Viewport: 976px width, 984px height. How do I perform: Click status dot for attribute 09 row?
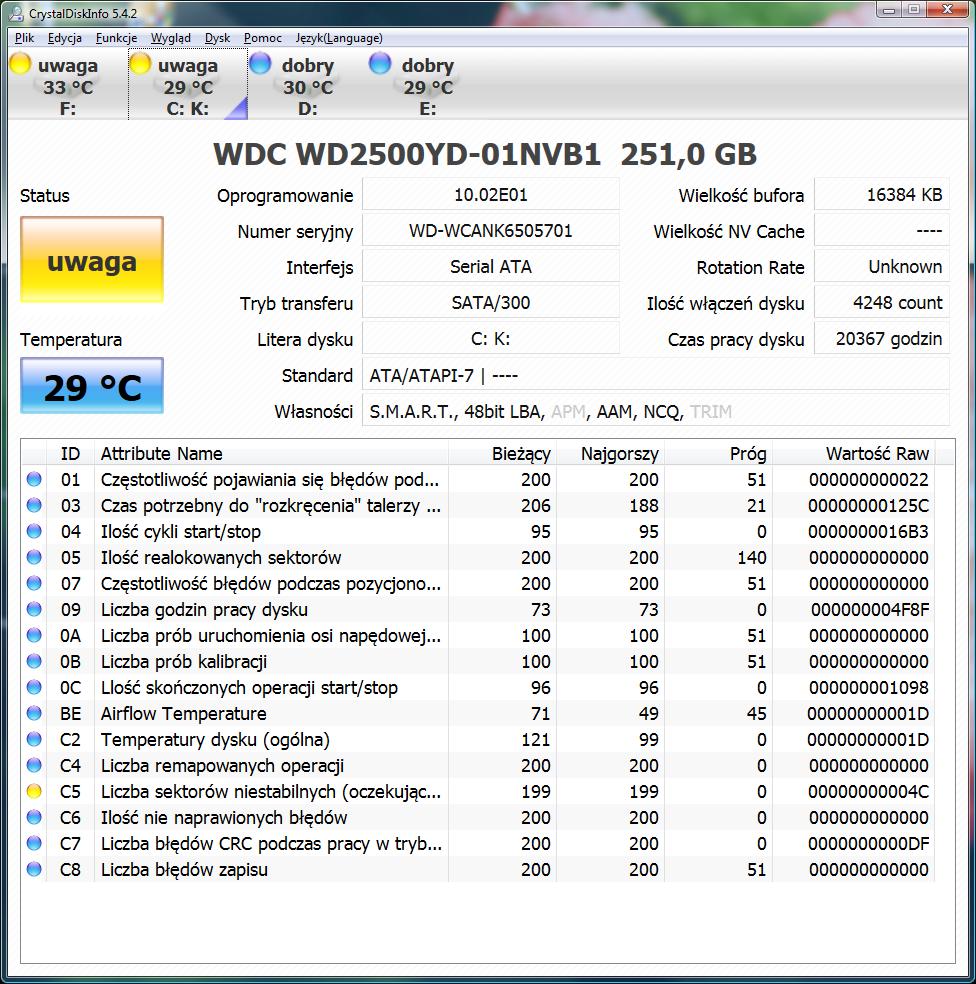pyautogui.click(x=34, y=609)
